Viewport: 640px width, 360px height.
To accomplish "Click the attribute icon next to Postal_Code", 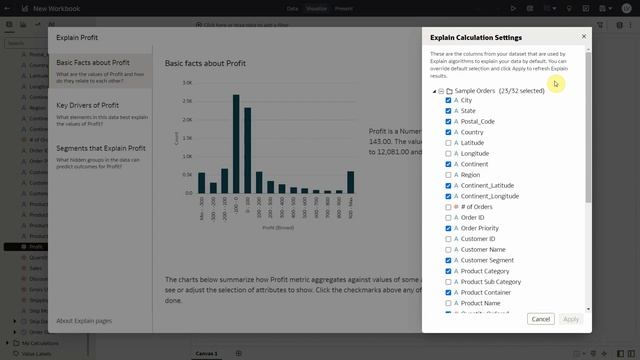I will click(x=456, y=121).
